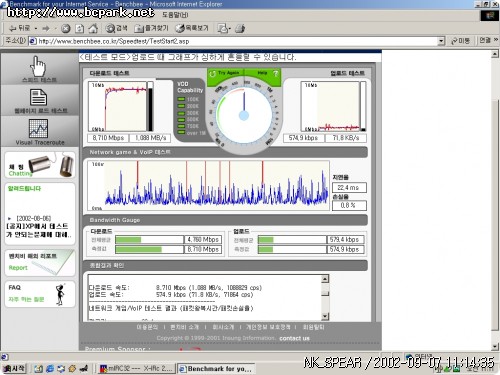Open the membership withdrawal footer link

click(313, 327)
